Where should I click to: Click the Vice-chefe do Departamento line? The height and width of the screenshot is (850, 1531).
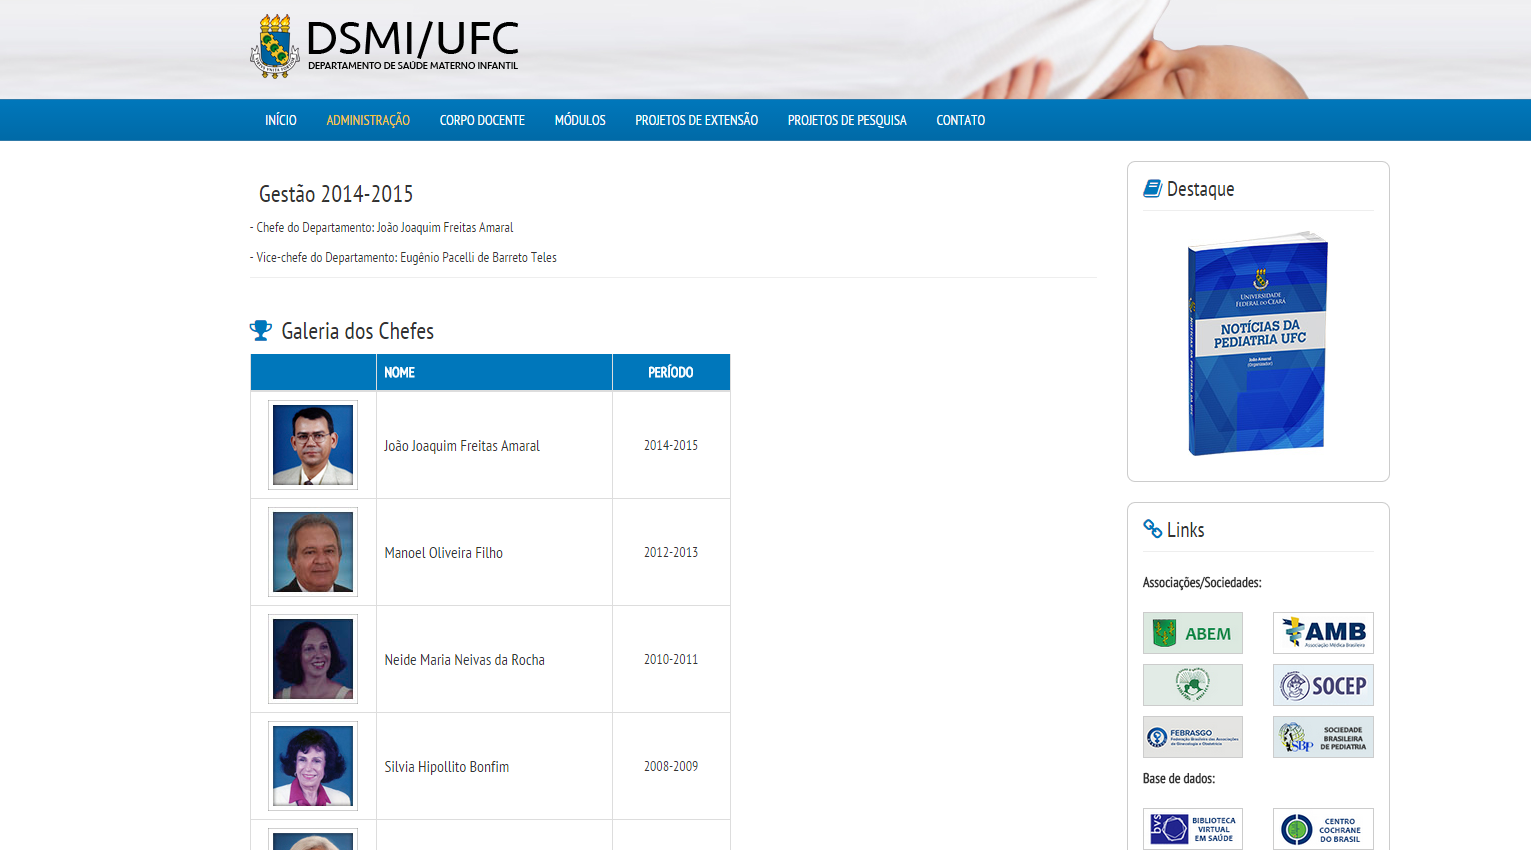(x=403, y=258)
